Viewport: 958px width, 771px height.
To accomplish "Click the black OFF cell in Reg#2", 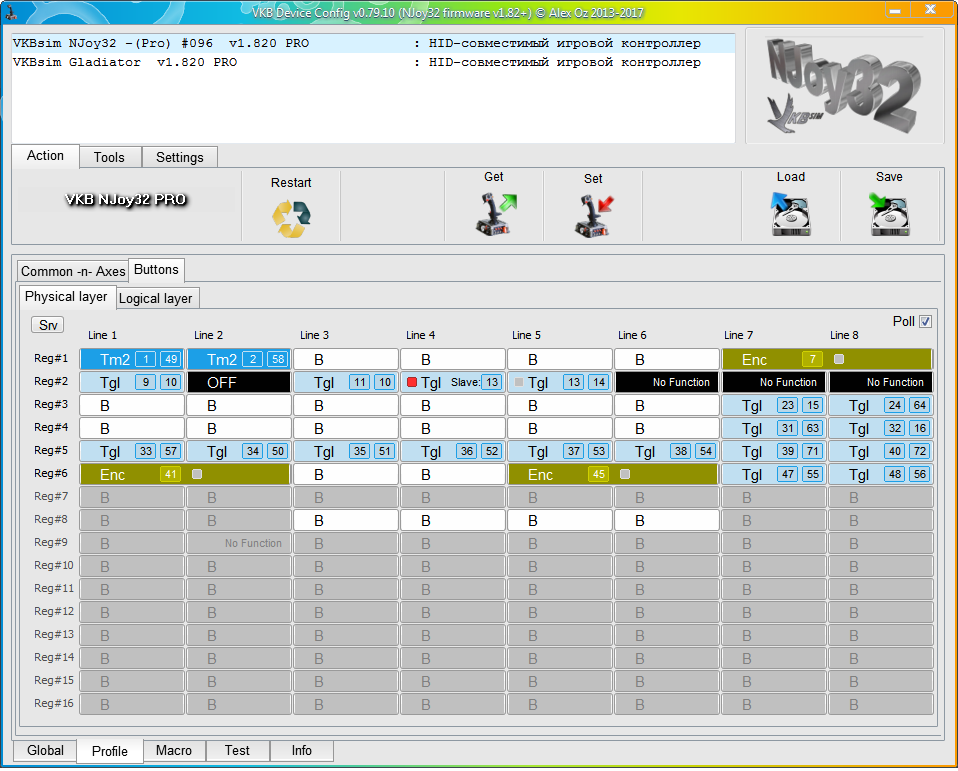I will tap(239, 382).
